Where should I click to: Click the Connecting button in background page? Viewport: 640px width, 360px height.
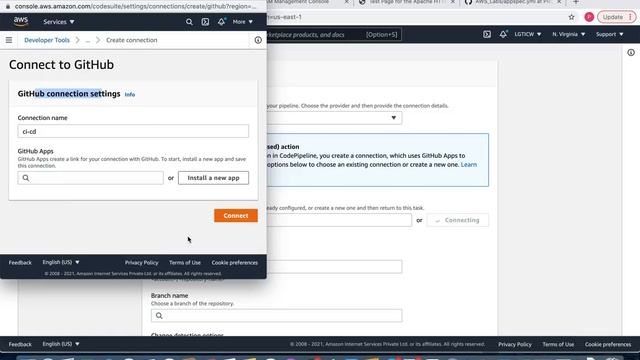(x=458, y=220)
